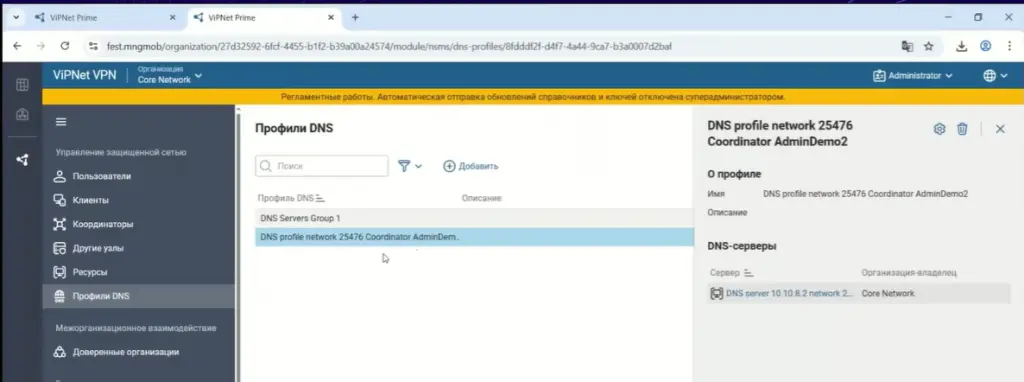Click Core Network owner cell
1024x382 pixels.
[888, 294]
